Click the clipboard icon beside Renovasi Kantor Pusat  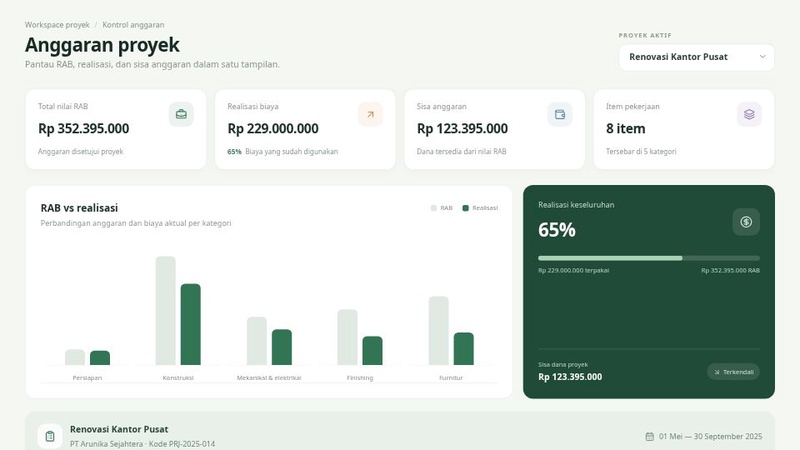[50, 436]
